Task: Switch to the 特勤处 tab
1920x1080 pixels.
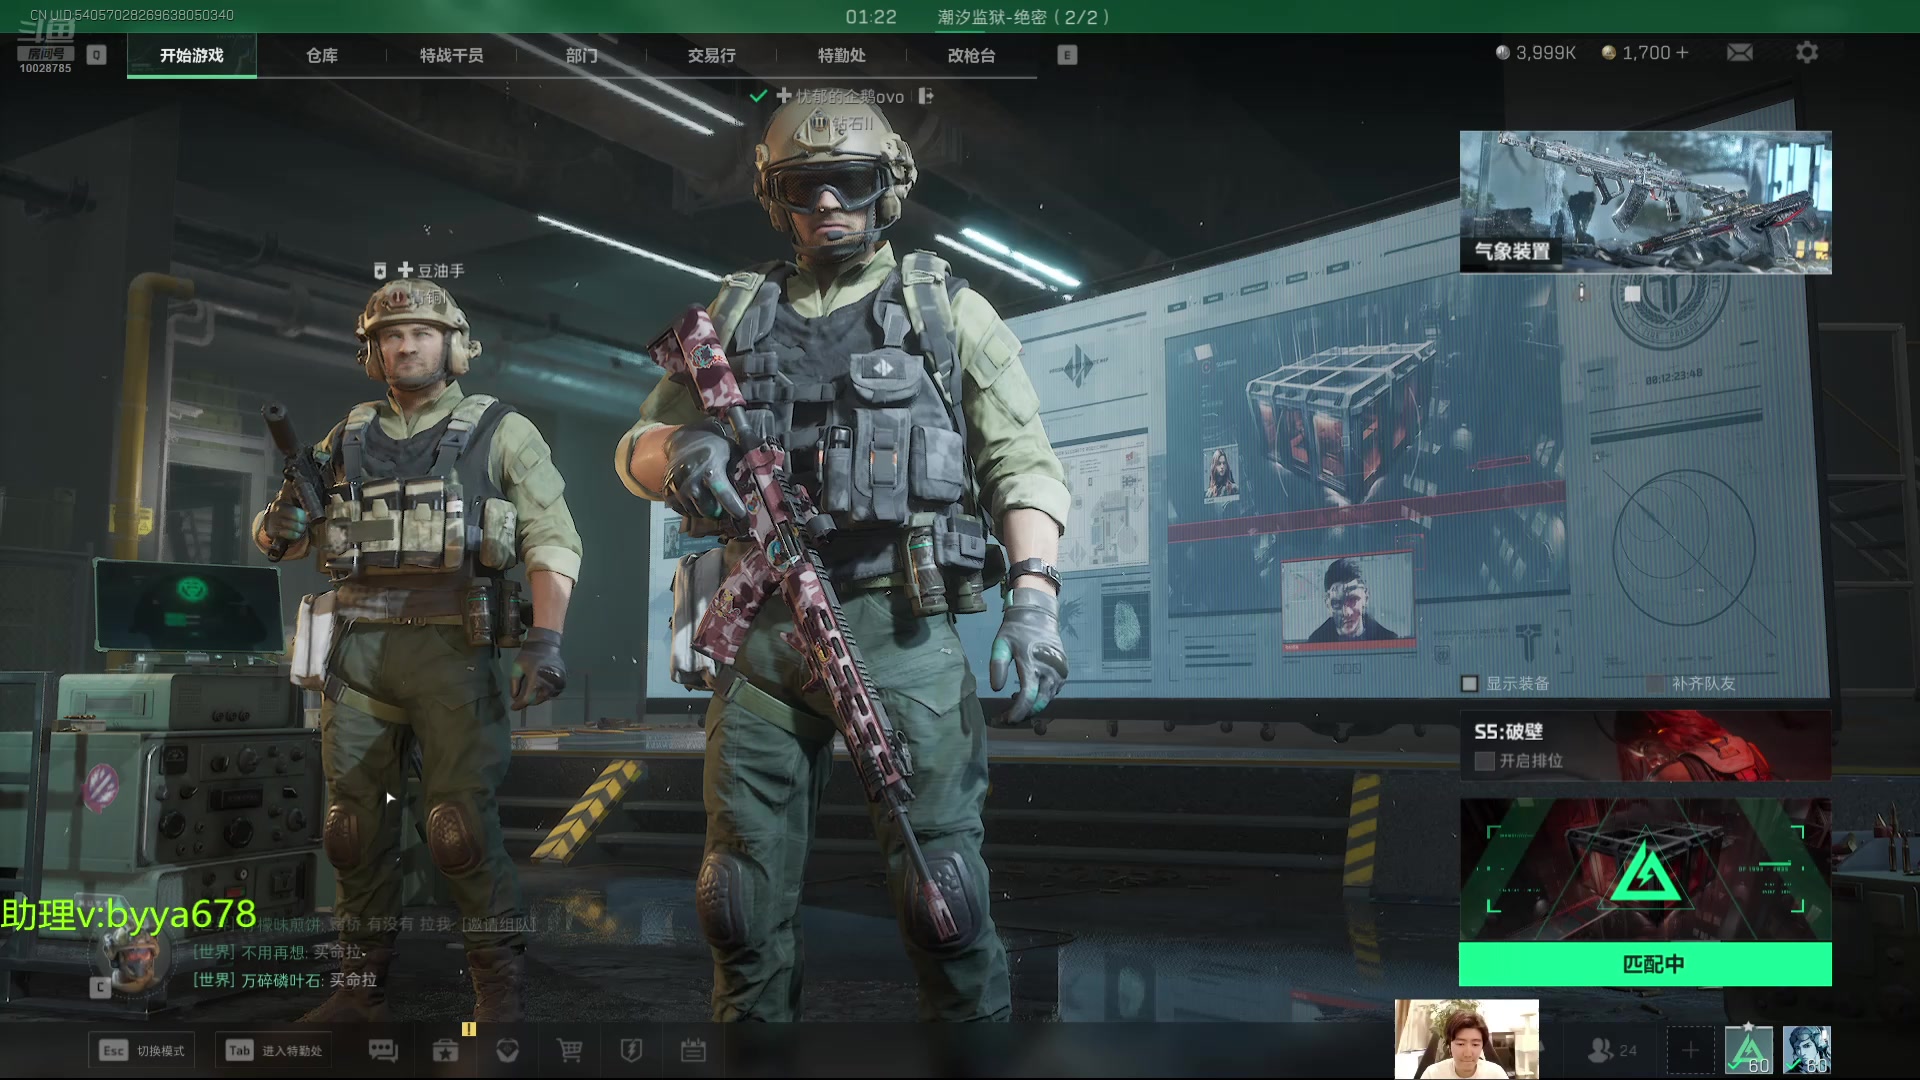Action: click(841, 55)
